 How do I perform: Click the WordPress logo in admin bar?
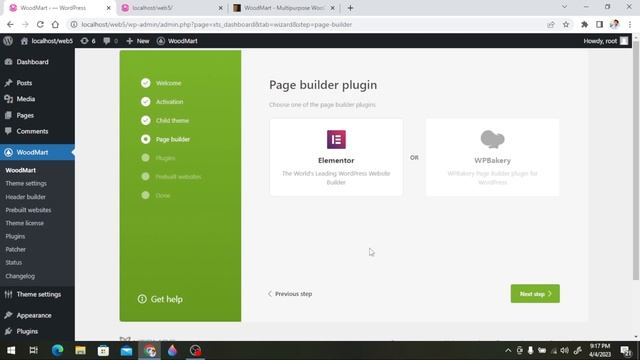(x=8, y=41)
